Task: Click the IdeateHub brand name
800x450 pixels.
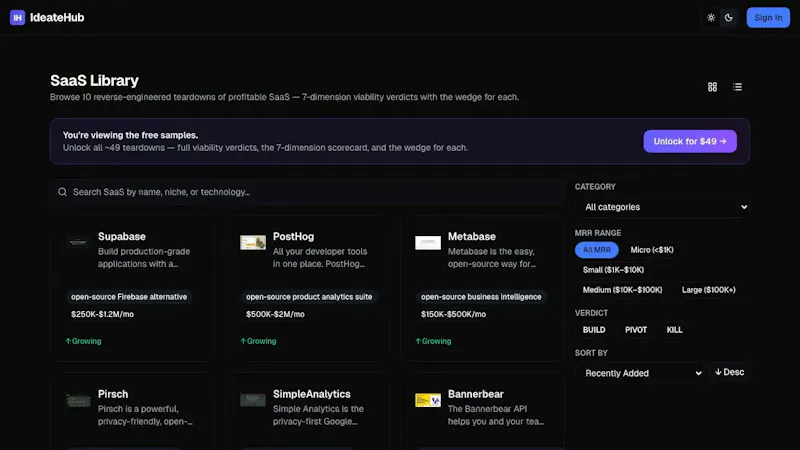Action: tap(57, 17)
